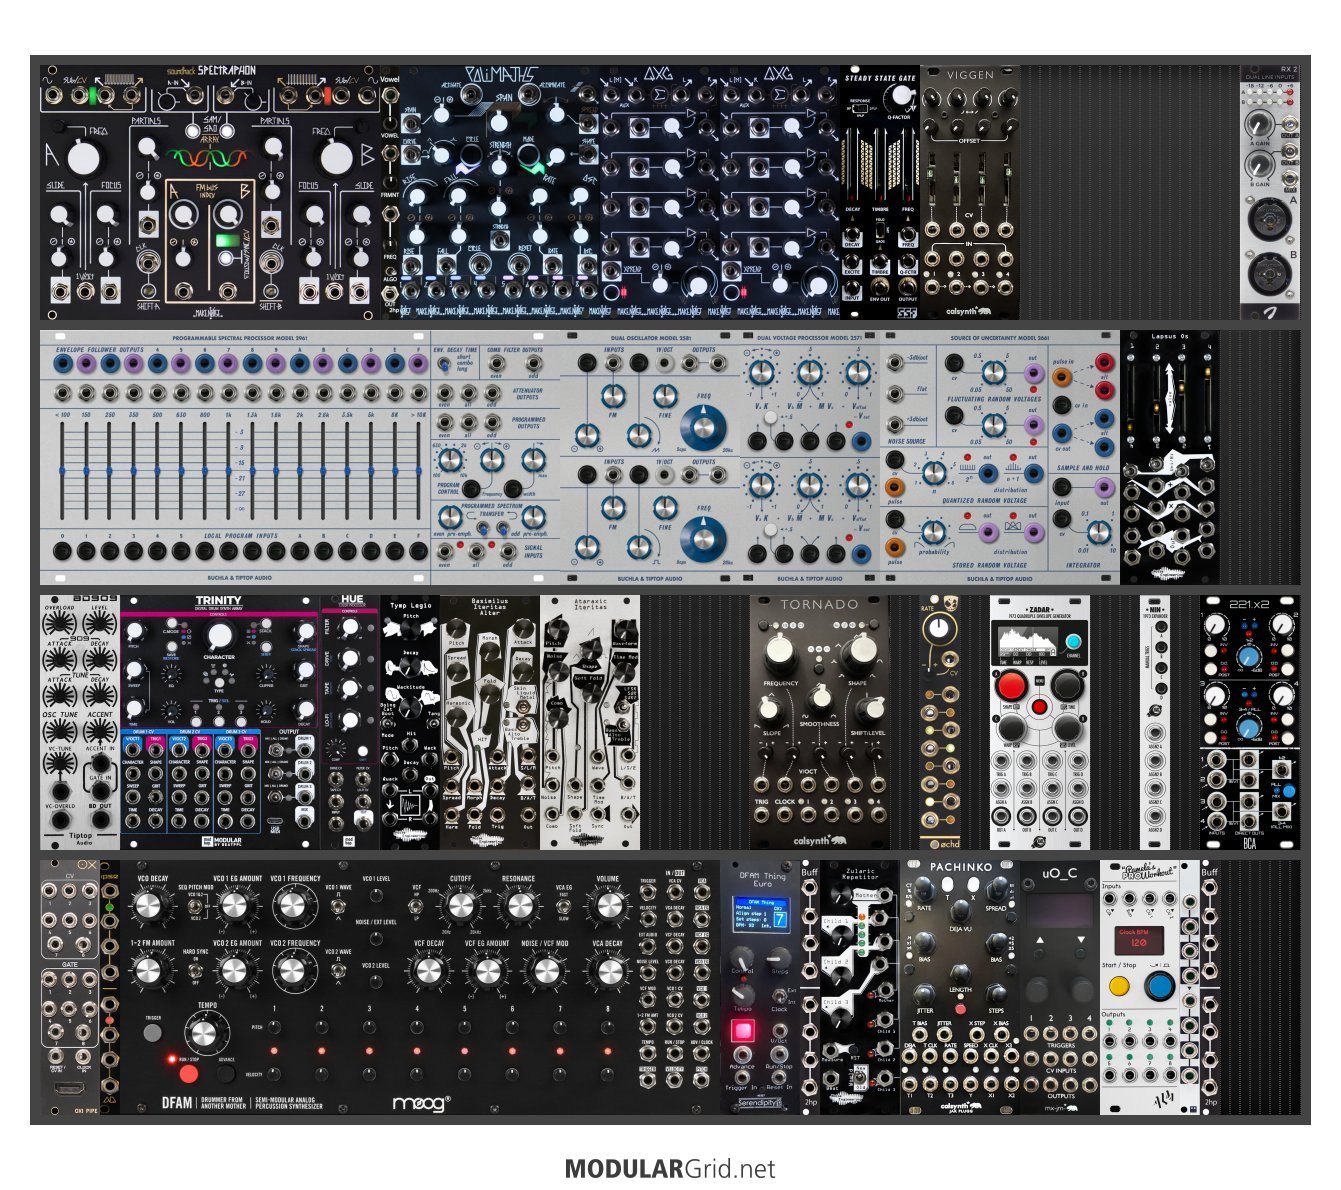The height and width of the screenshot is (1190, 1341).
Task: Click the first Buchla spectral processor band slider
Action: point(64,470)
